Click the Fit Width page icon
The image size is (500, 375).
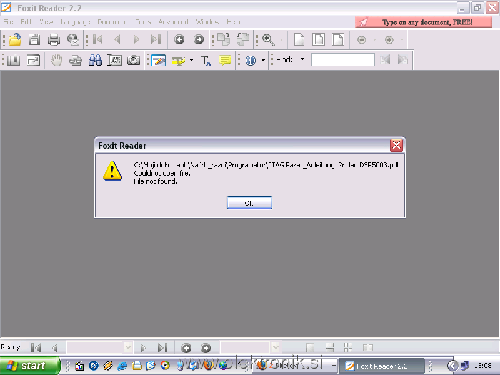click(338, 40)
